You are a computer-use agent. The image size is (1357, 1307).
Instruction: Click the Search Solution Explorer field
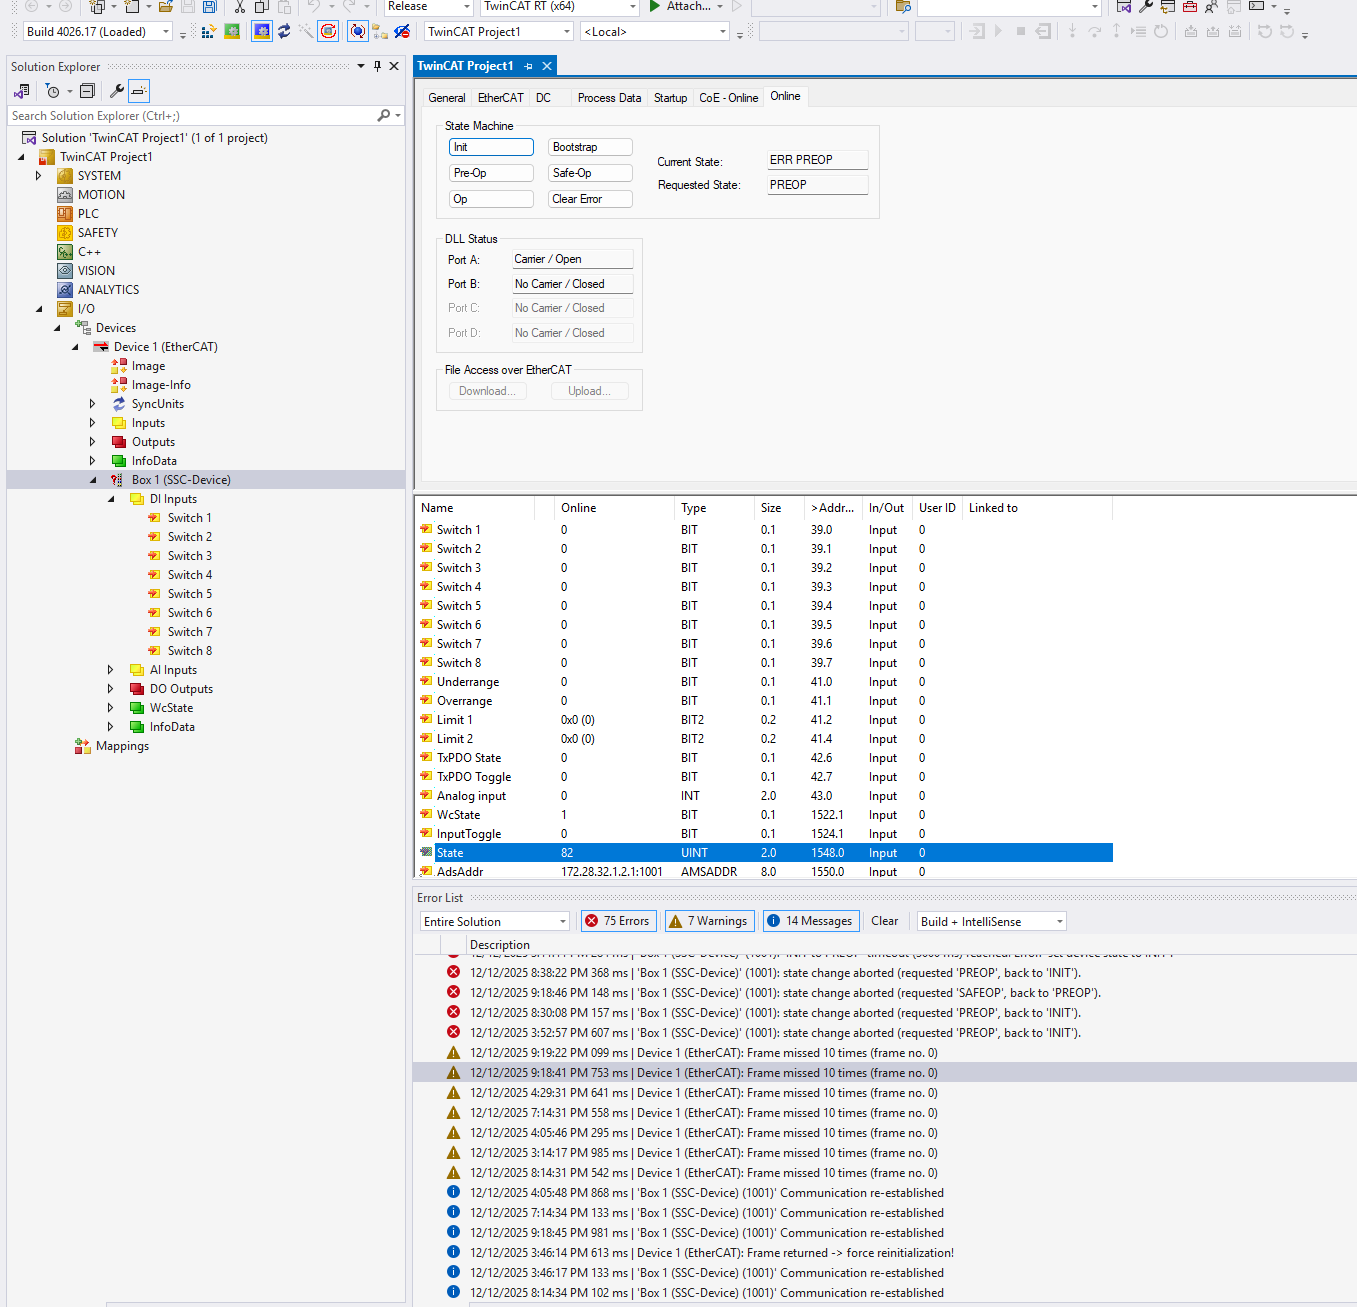190,116
